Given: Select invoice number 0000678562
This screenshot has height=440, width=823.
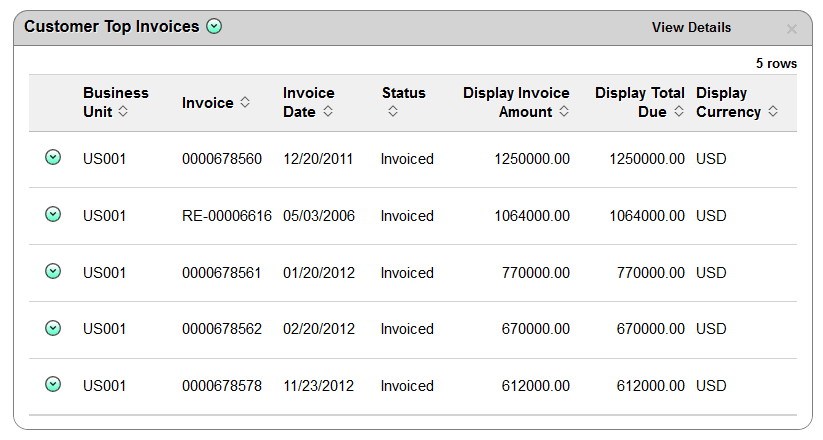Looking at the screenshot, I should click(221, 329).
